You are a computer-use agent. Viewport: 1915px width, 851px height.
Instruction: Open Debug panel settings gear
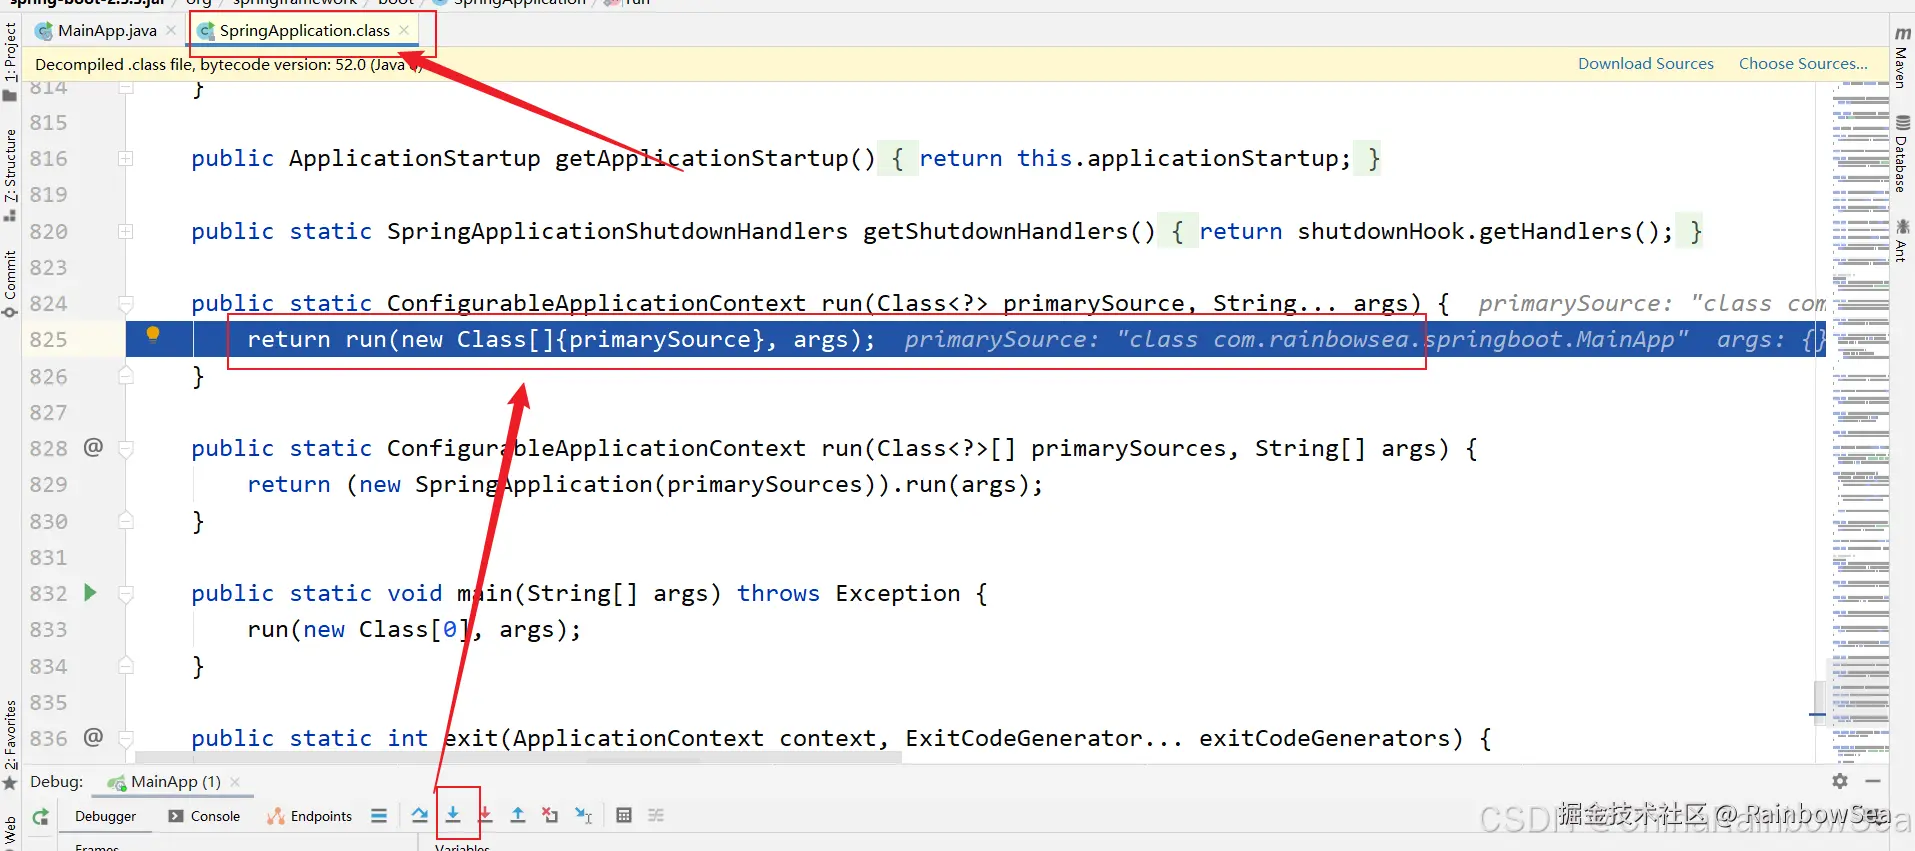pos(1840,781)
